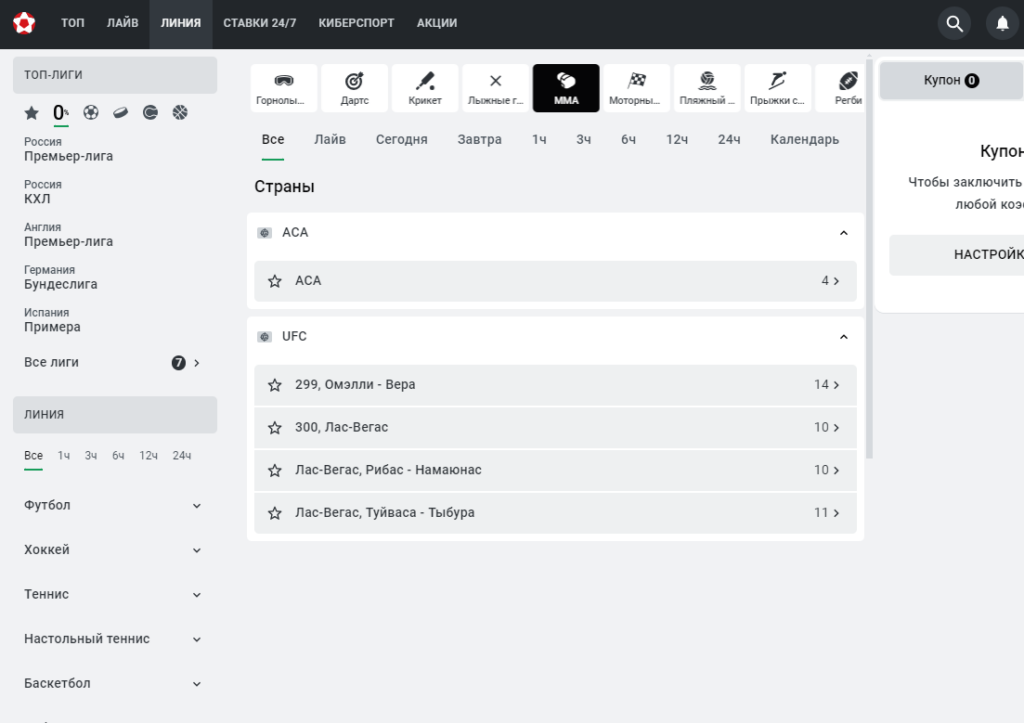Open 299, Омэлли - Вера event row
The height and width of the screenshot is (723, 1024).
click(555, 385)
